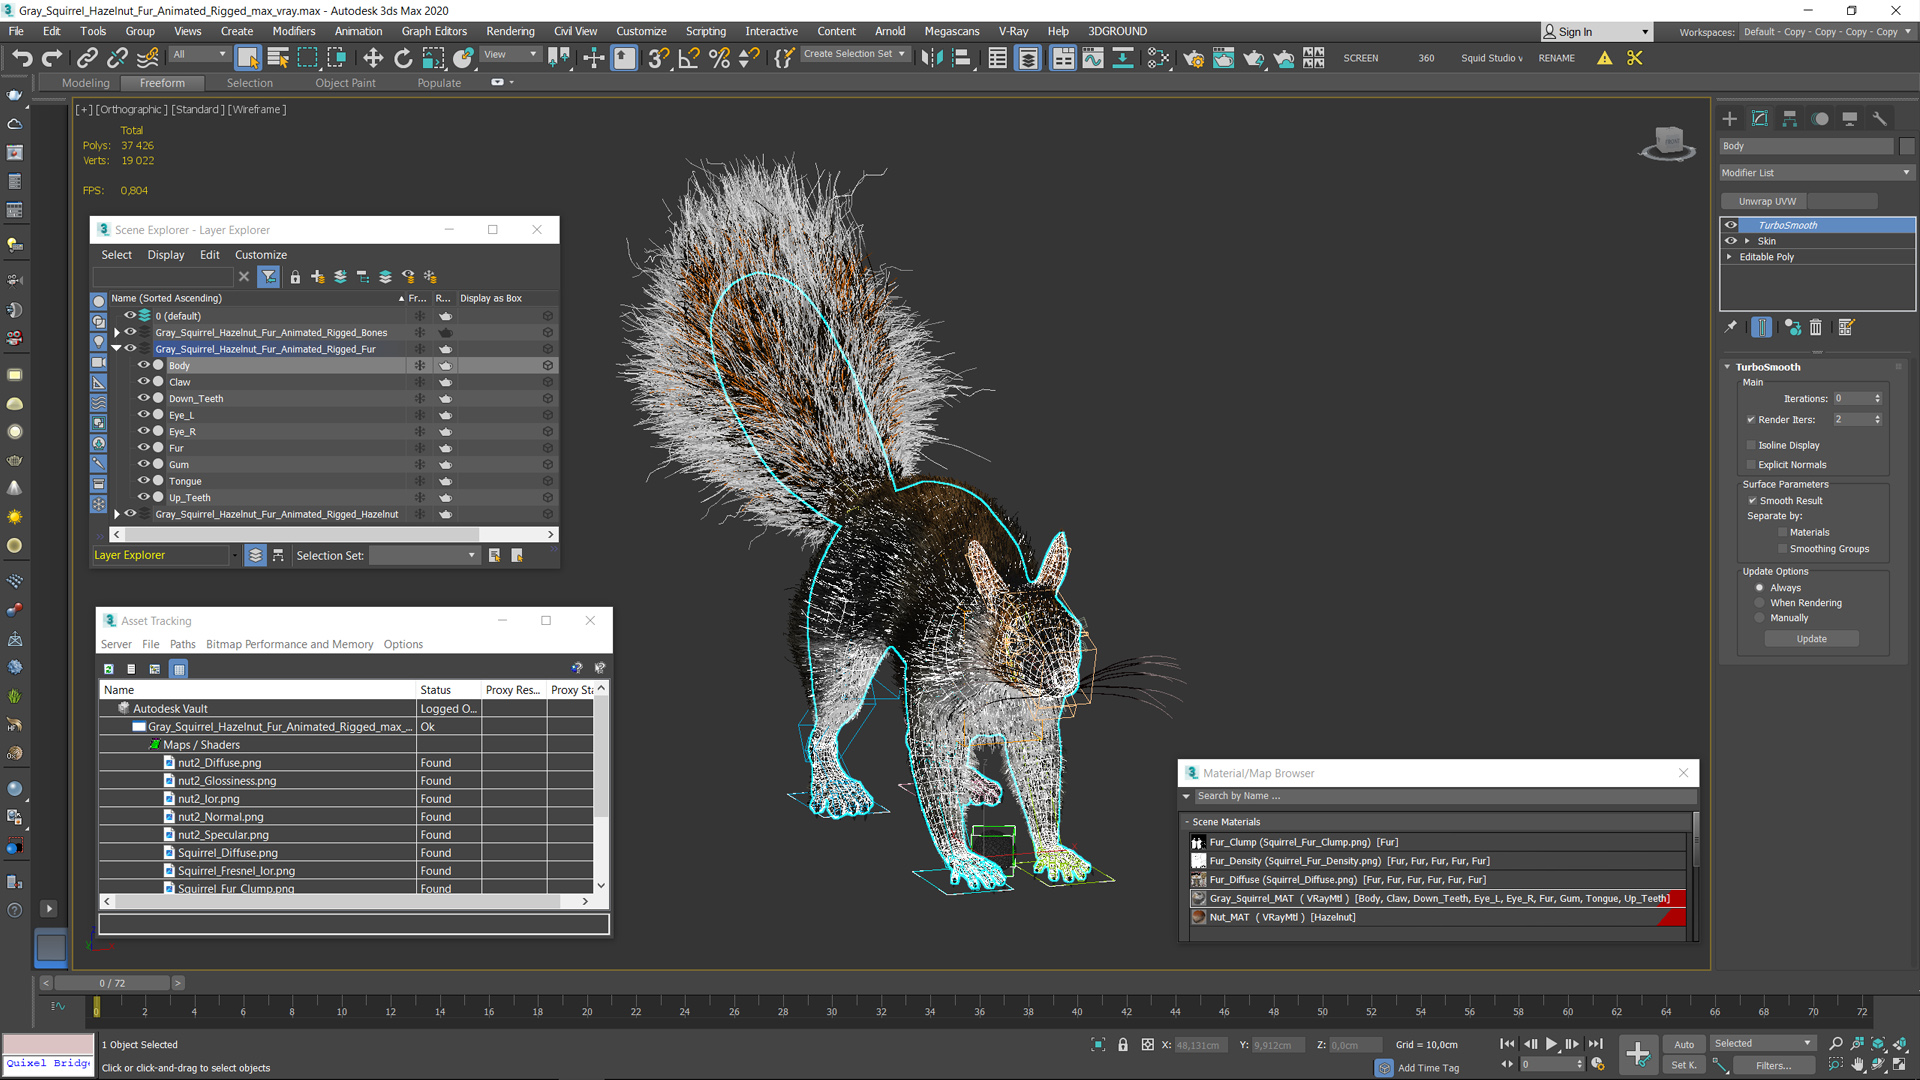Viewport: 1920px width, 1080px height.
Task: Expand the Gray_Squirrel Rigged_Hazelnut layer
Action: click(x=117, y=514)
